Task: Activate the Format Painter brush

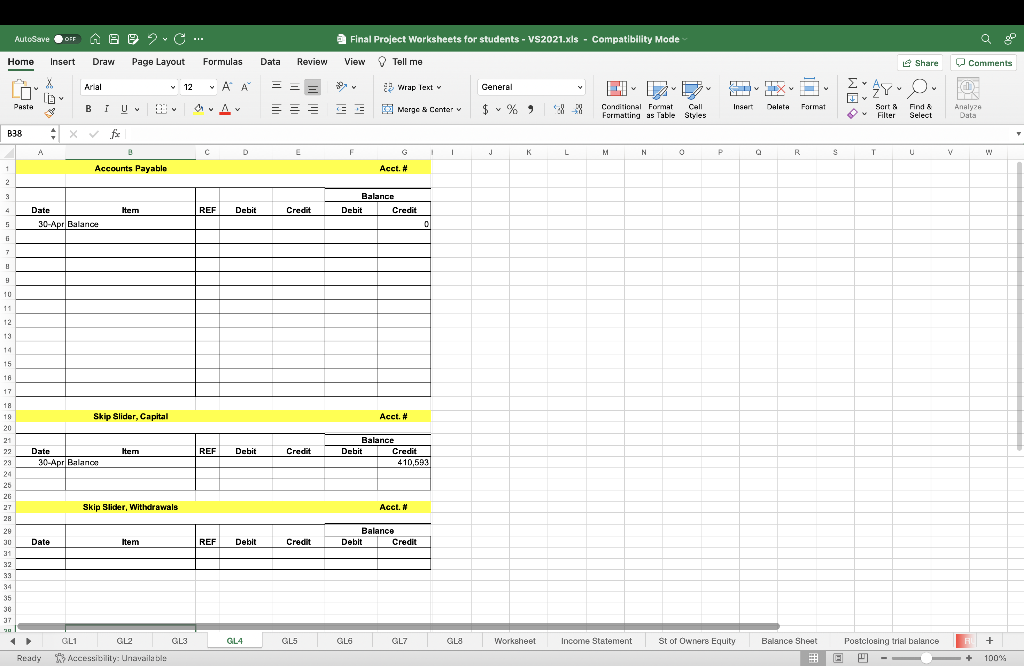Action: (x=50, y=113)
